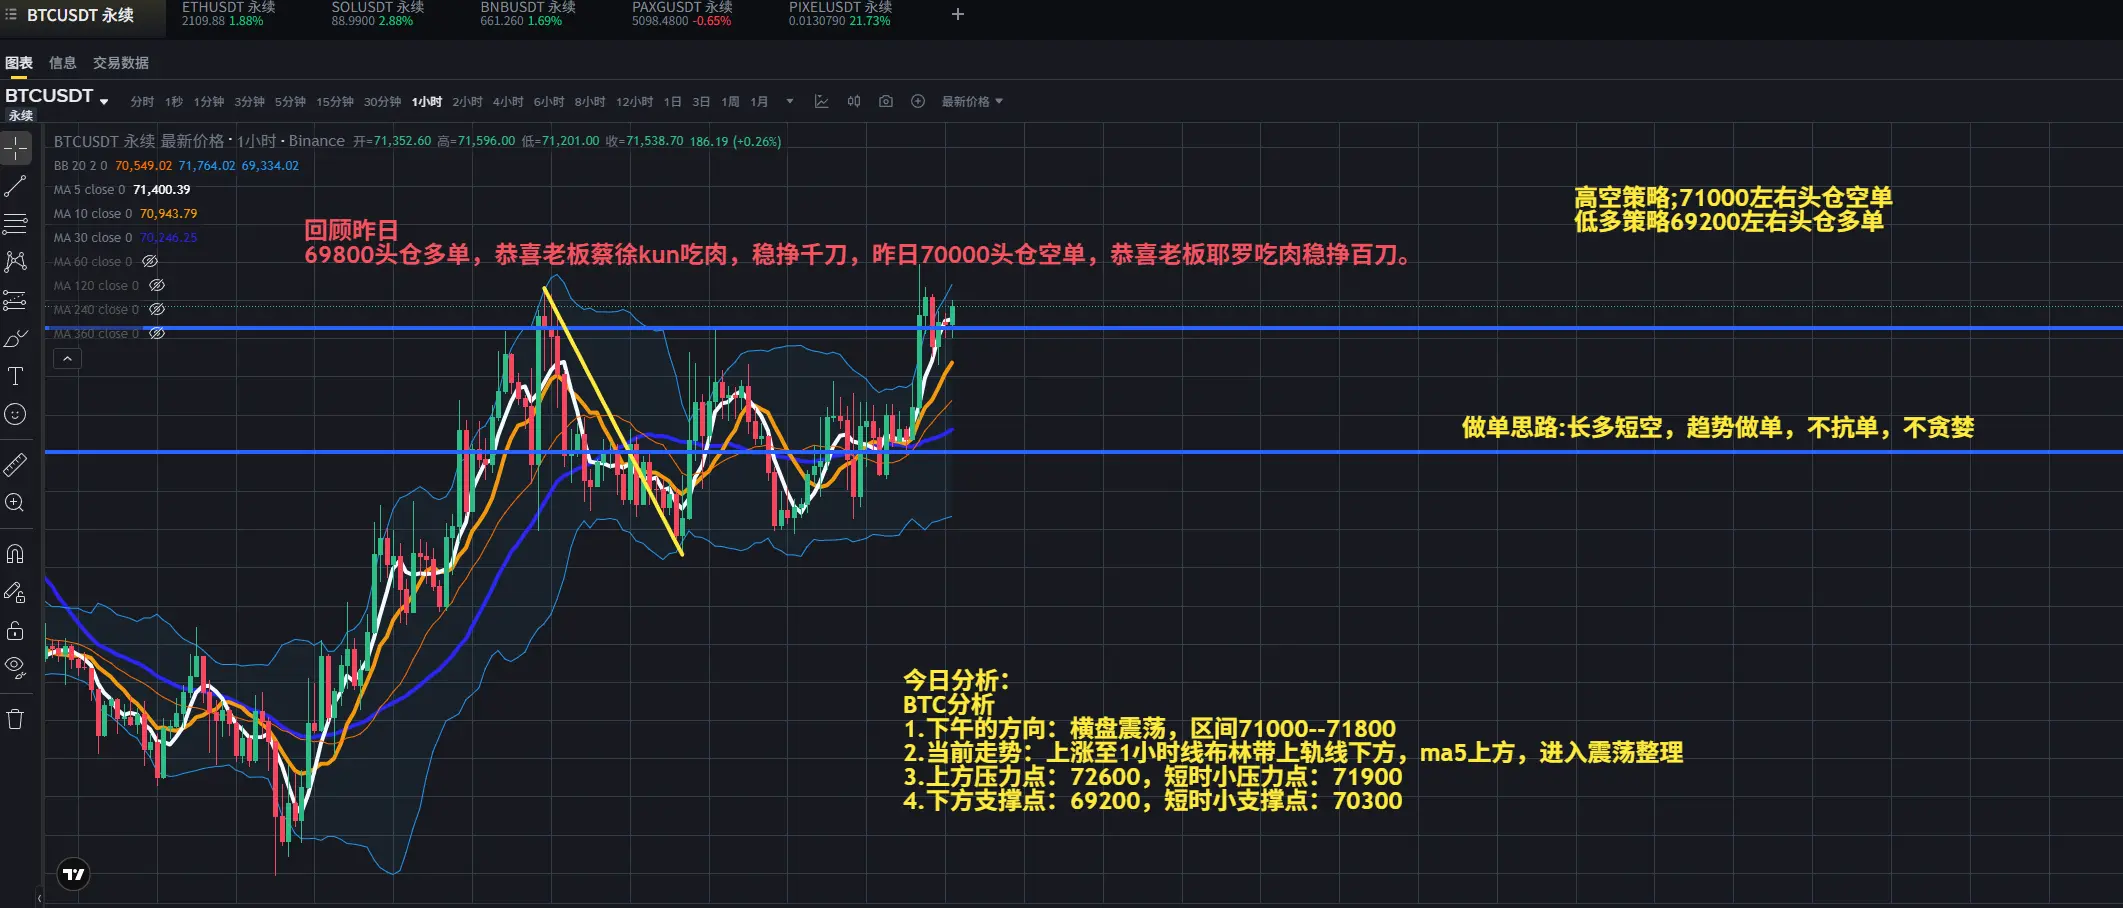Switch to the BNBUSDT 永续 tab
The image size is (2123, 908).
coord(528,14)
